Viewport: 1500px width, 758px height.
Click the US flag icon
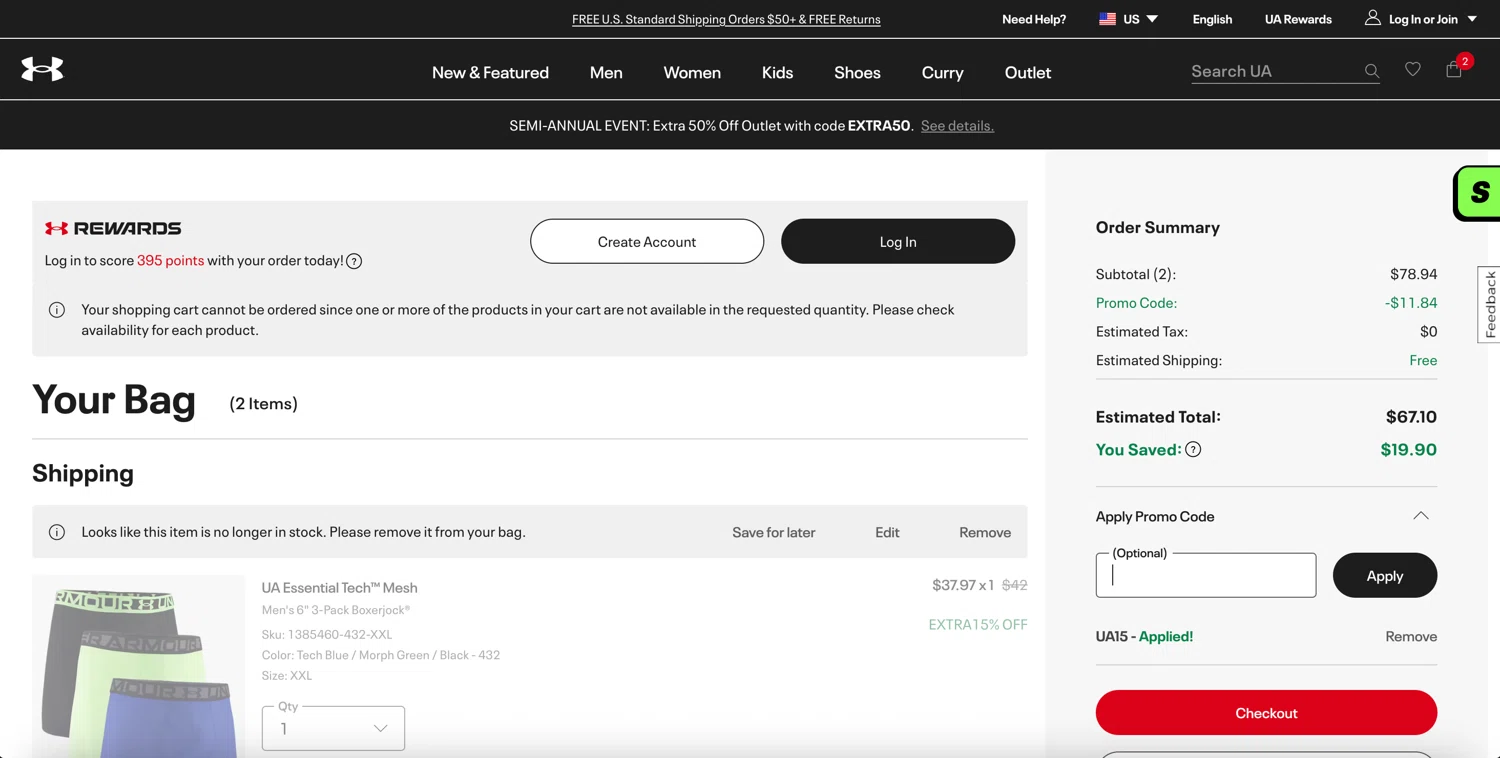[1107, 19]
